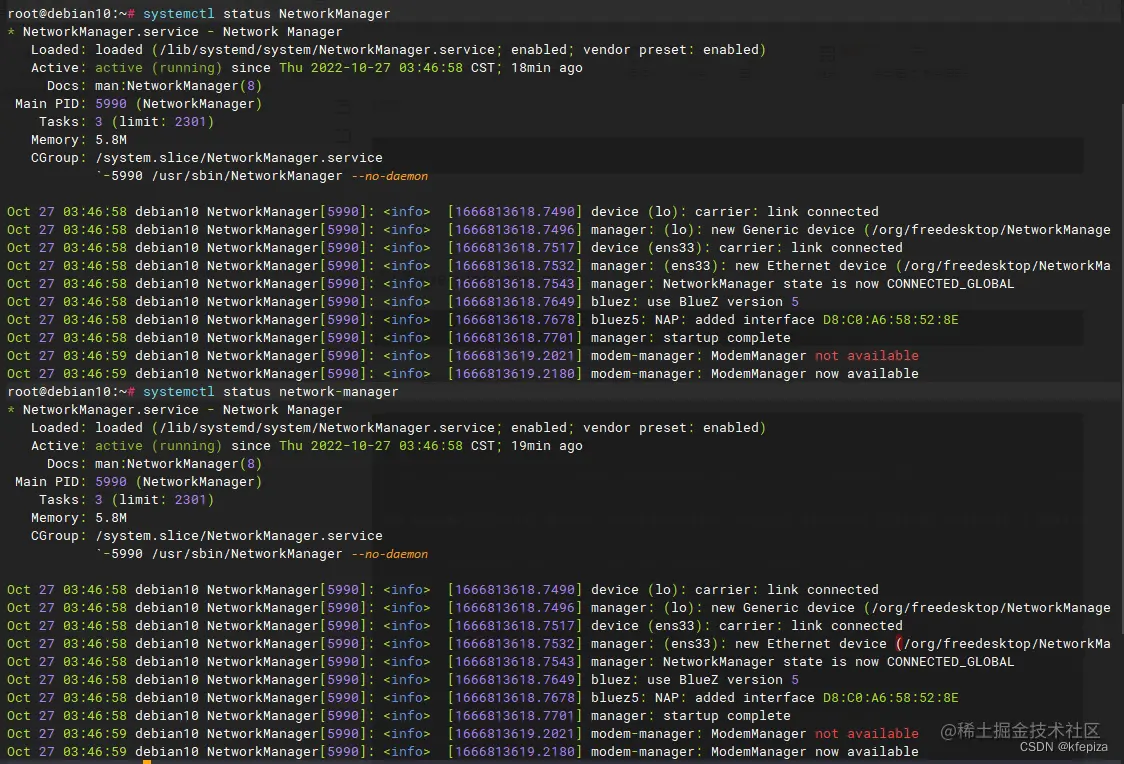The width and height of the screenshot is (1124, 764).
Task: Click "manager: startup complete" in the first status output
Action: tap(690, 338)
